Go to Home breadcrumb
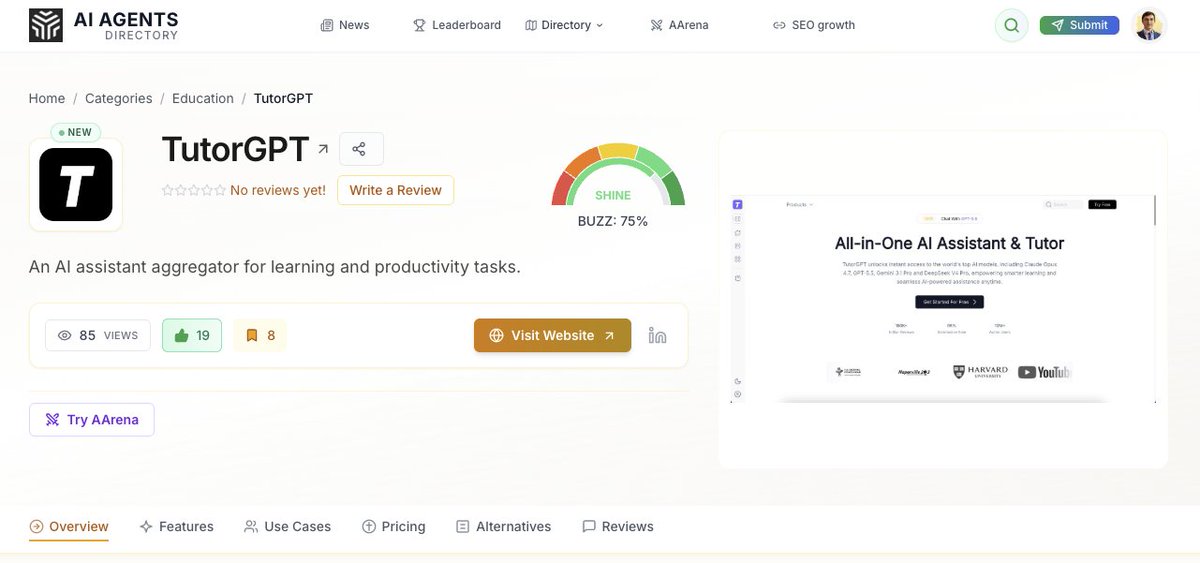The height and width of the screenshot is (563, 1200). tap(47, 98)
